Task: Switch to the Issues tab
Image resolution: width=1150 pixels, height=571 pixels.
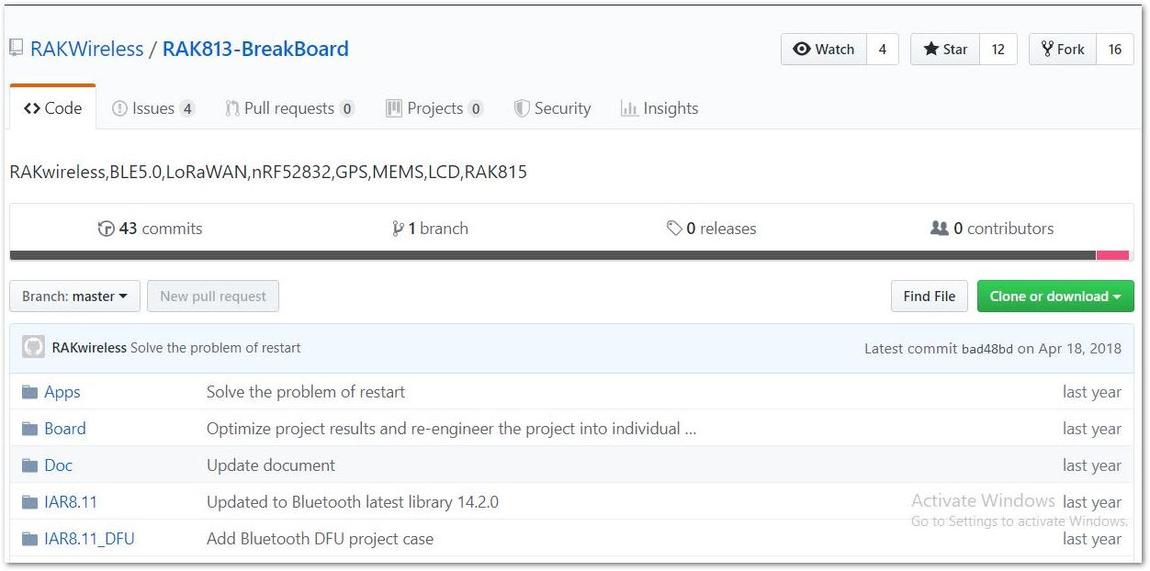Action: (x=153, y=108)
